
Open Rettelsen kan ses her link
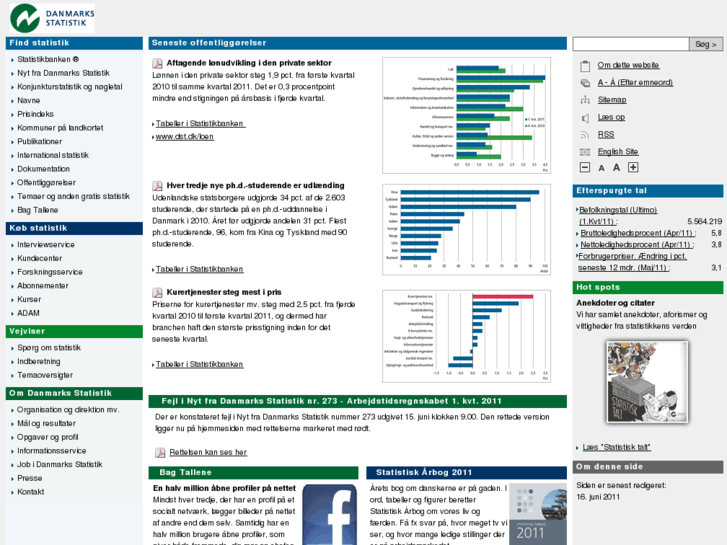tap(208, 452)
